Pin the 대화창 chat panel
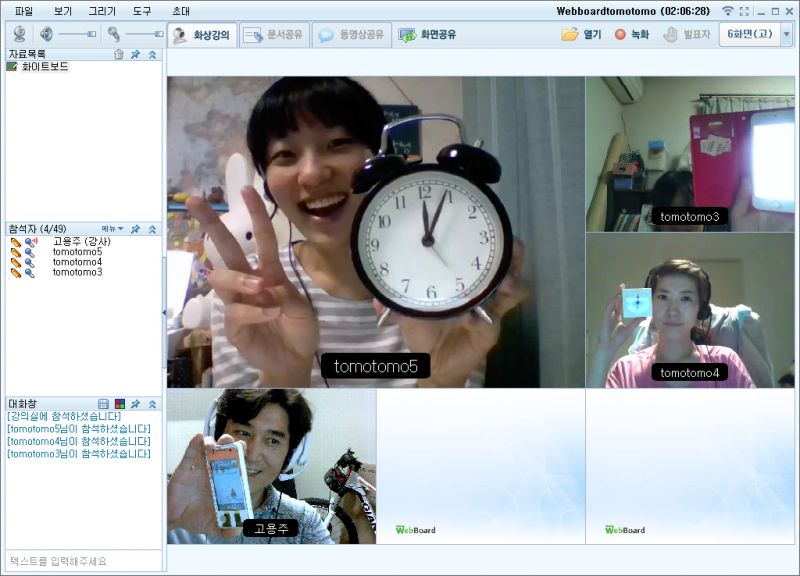800x576 pixels. tap(135, 404)
